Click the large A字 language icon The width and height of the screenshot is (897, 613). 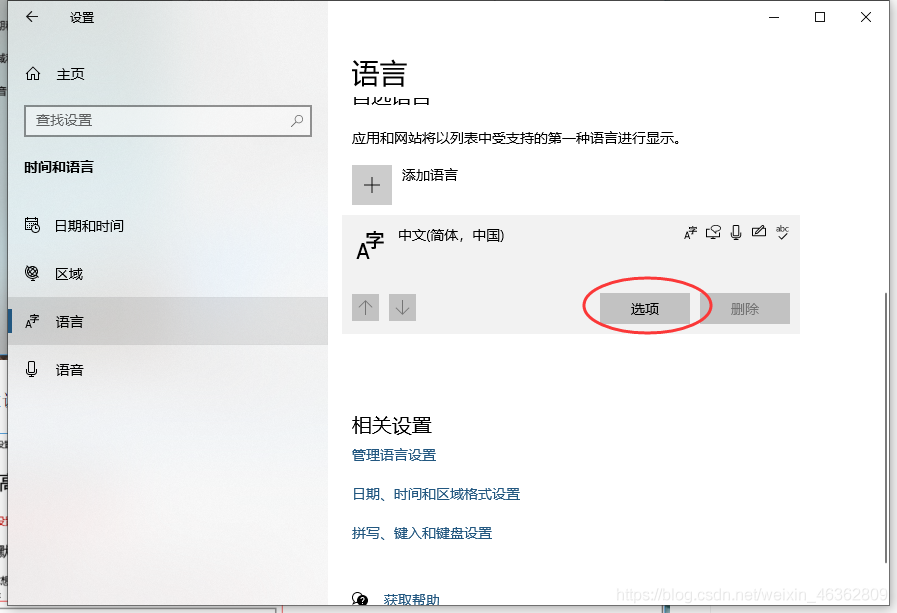[x=370, y=245]
